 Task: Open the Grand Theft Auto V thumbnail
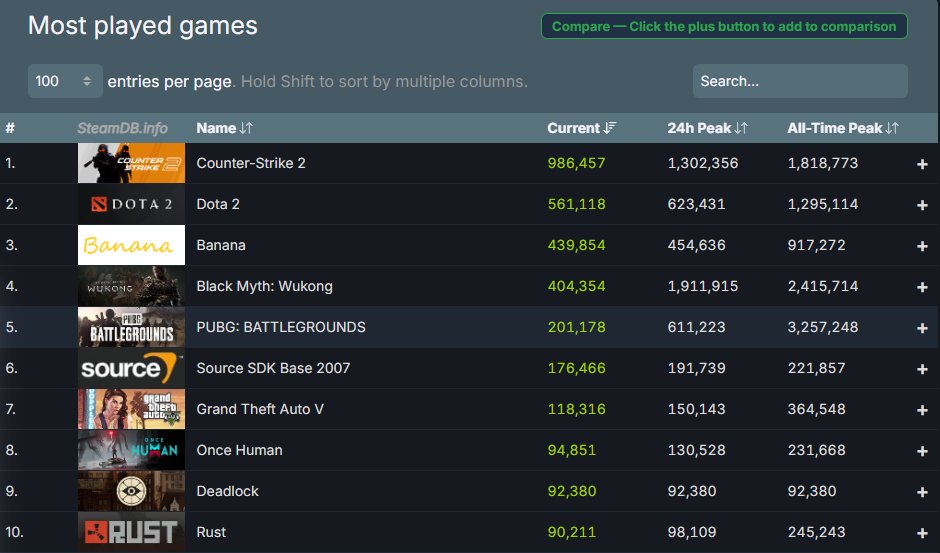click(x=131, y=409)
